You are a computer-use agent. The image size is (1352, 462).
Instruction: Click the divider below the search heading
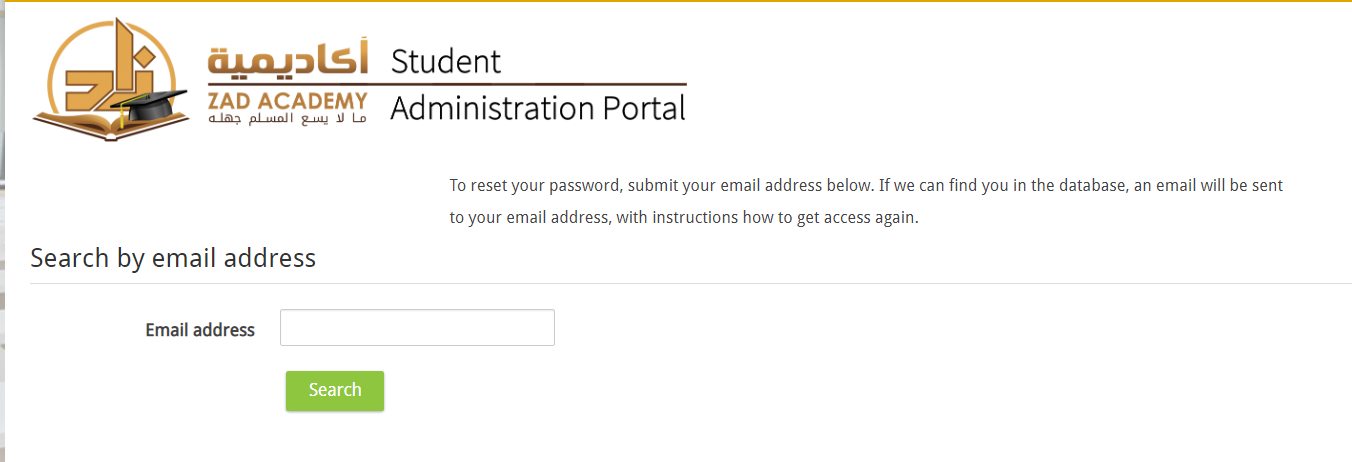coord(690,283)
